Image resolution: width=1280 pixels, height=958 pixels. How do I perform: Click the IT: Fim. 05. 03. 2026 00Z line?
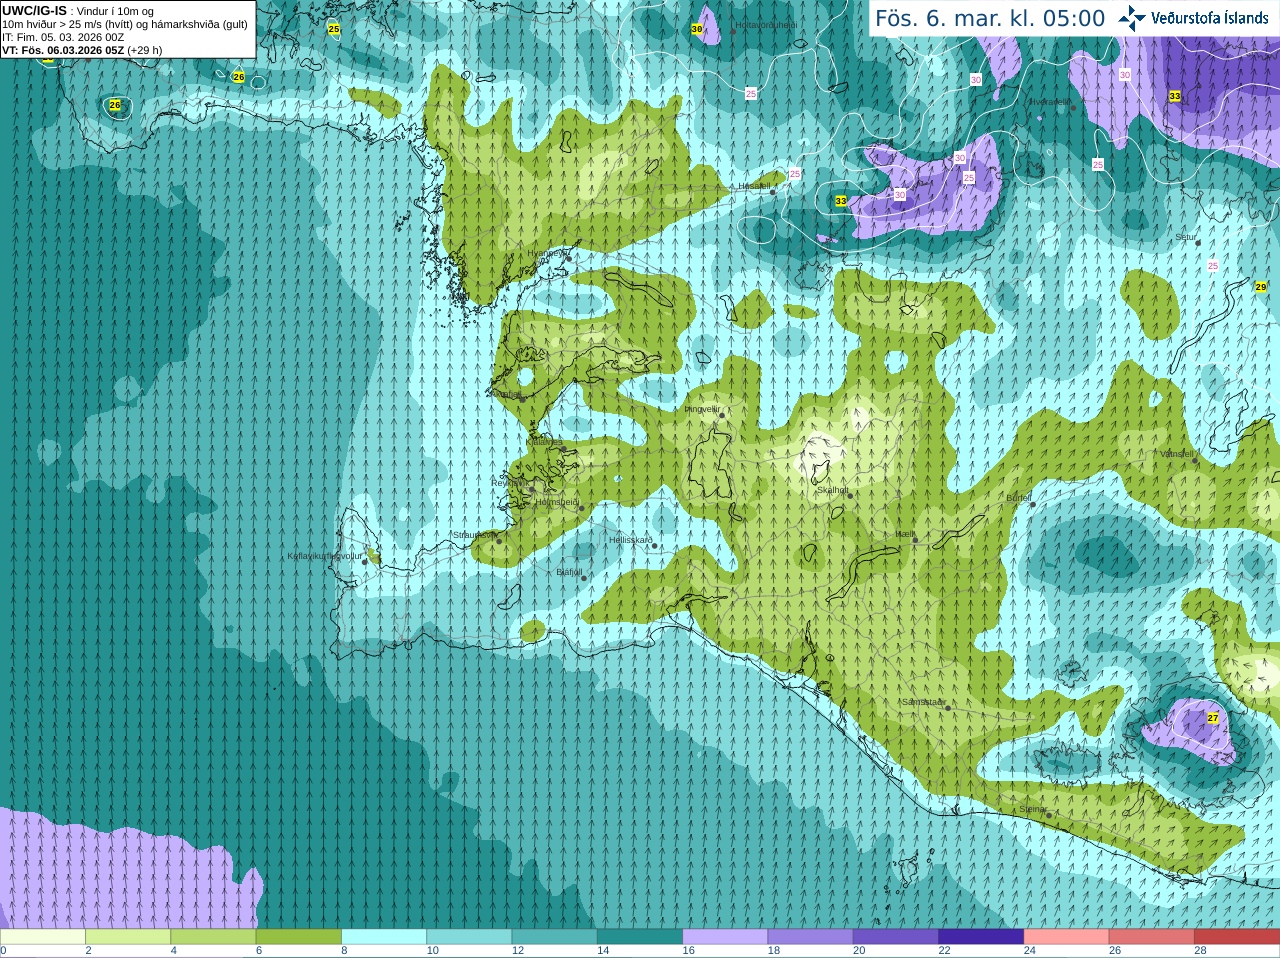coord(63,37)
